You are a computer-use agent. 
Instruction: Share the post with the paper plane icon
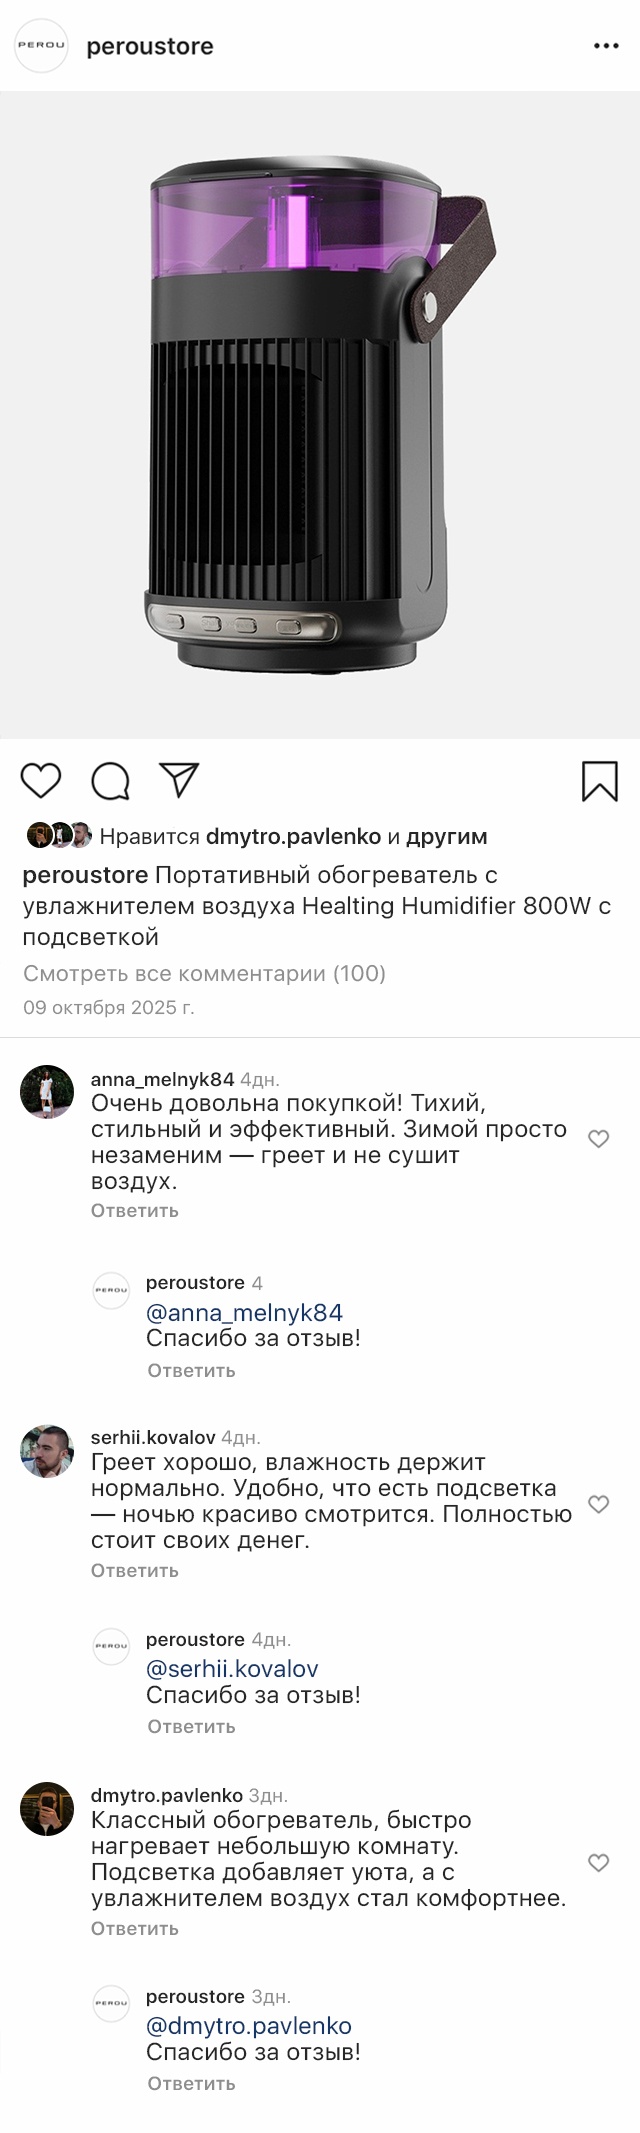180,780
